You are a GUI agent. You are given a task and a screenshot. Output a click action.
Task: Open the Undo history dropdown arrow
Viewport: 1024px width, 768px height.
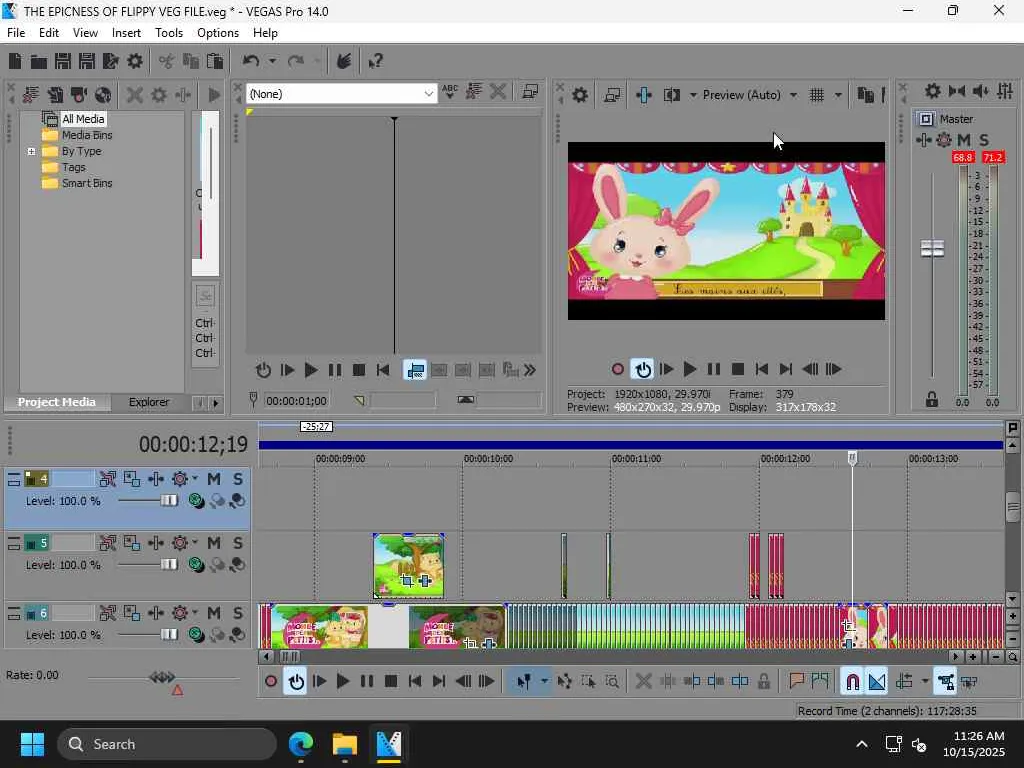coord(272,61)
